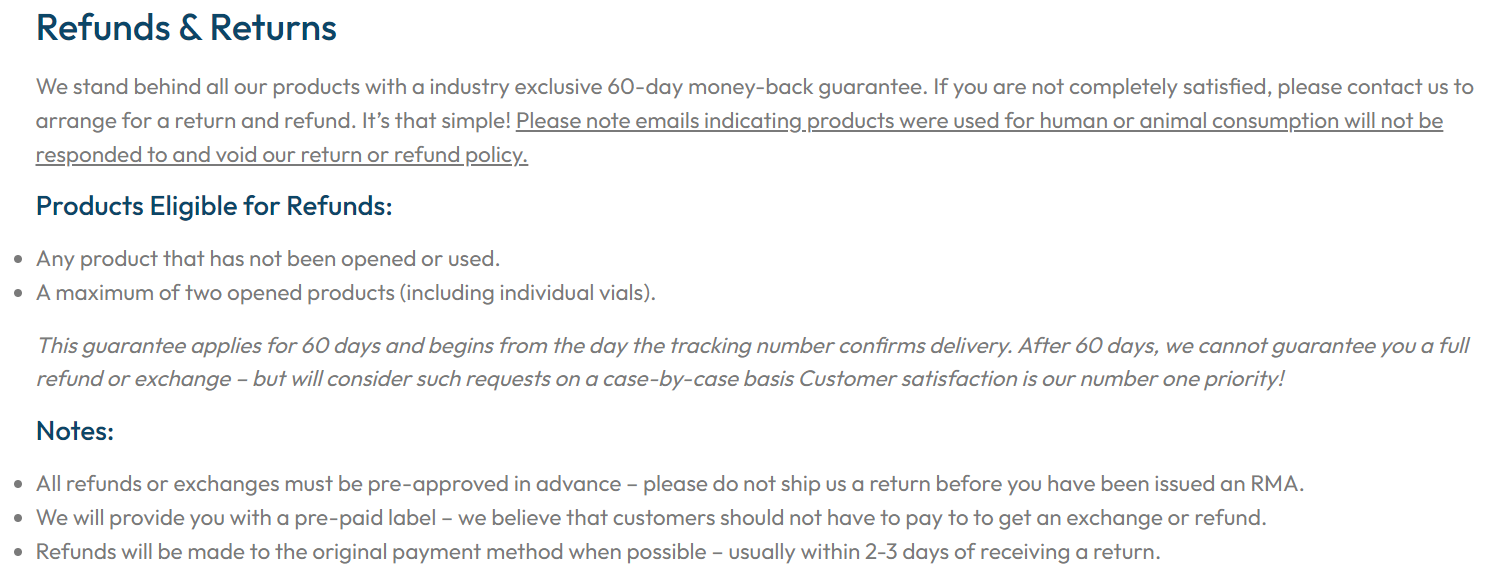Click the "Notes:" subheading
Viewport: 1512px width, 570px height.
(75, 431)
